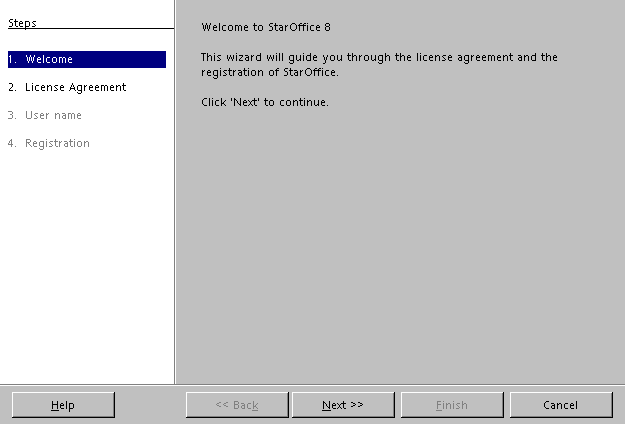Click the disabled << Back button
625x424 pixels.
pos(237,405)
